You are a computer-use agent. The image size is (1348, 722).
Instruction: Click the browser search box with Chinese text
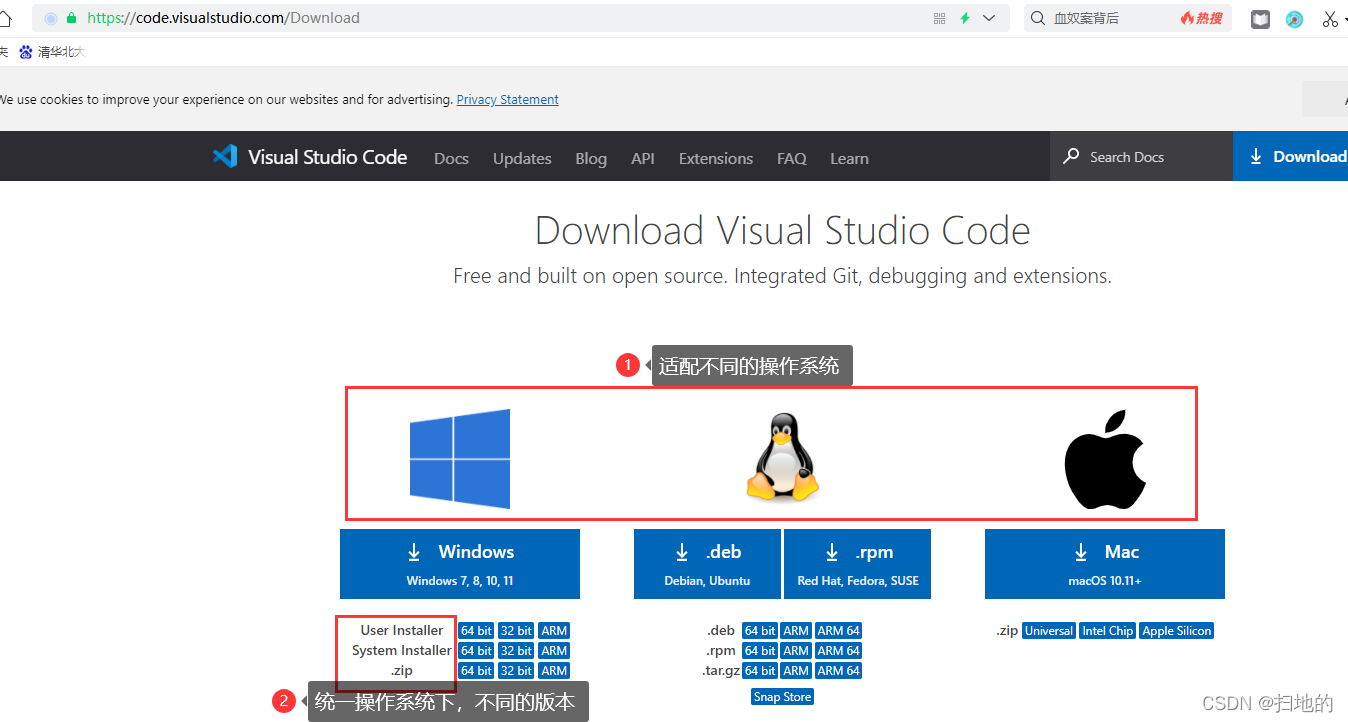tap(1128, 18)
